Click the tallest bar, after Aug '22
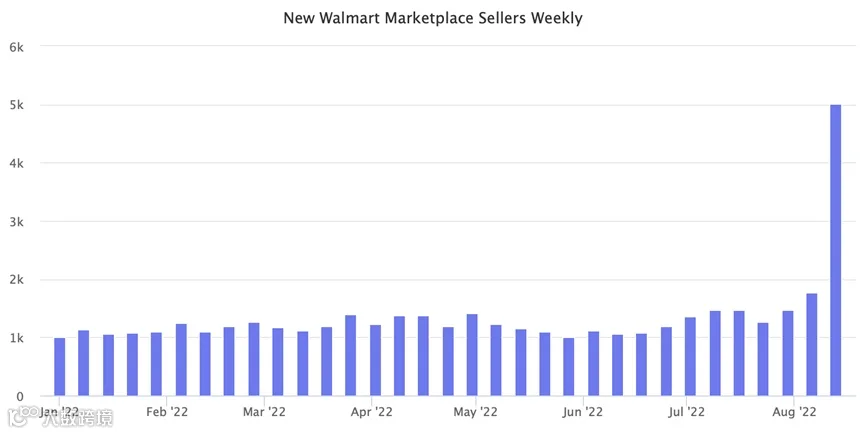865x434 pixels. click(835, 250)
